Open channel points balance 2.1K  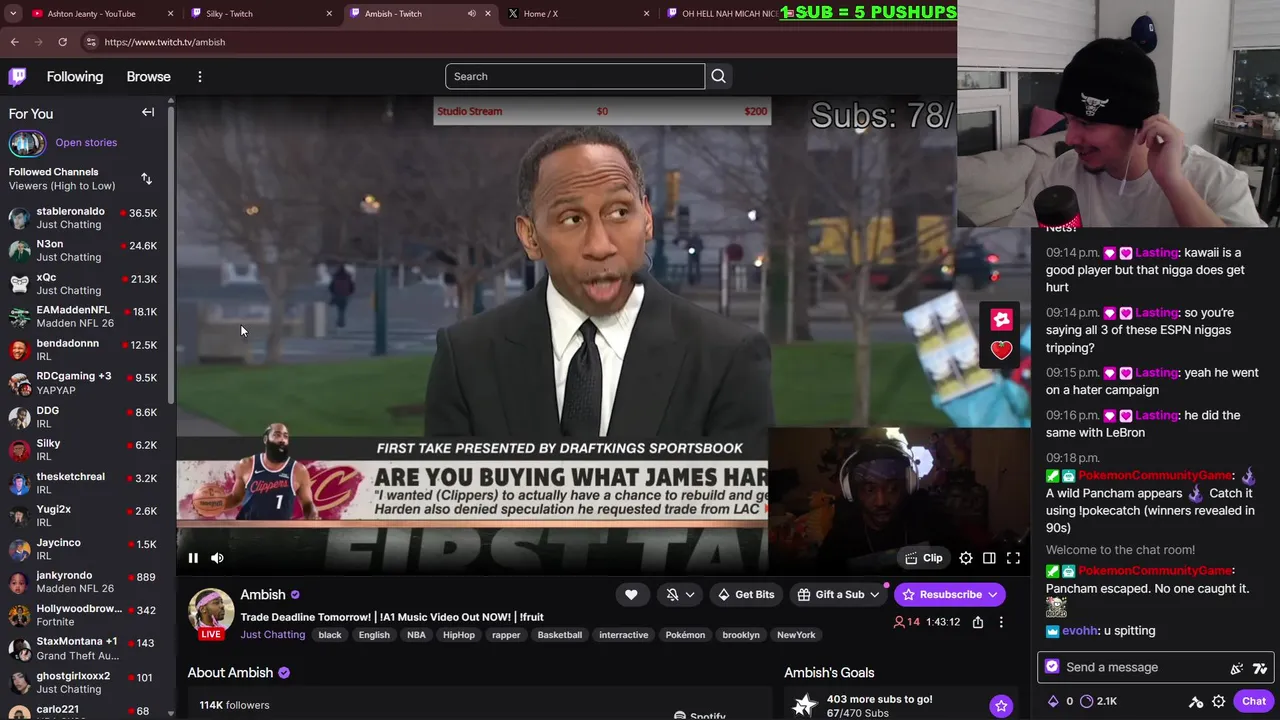pos(1098,702)
